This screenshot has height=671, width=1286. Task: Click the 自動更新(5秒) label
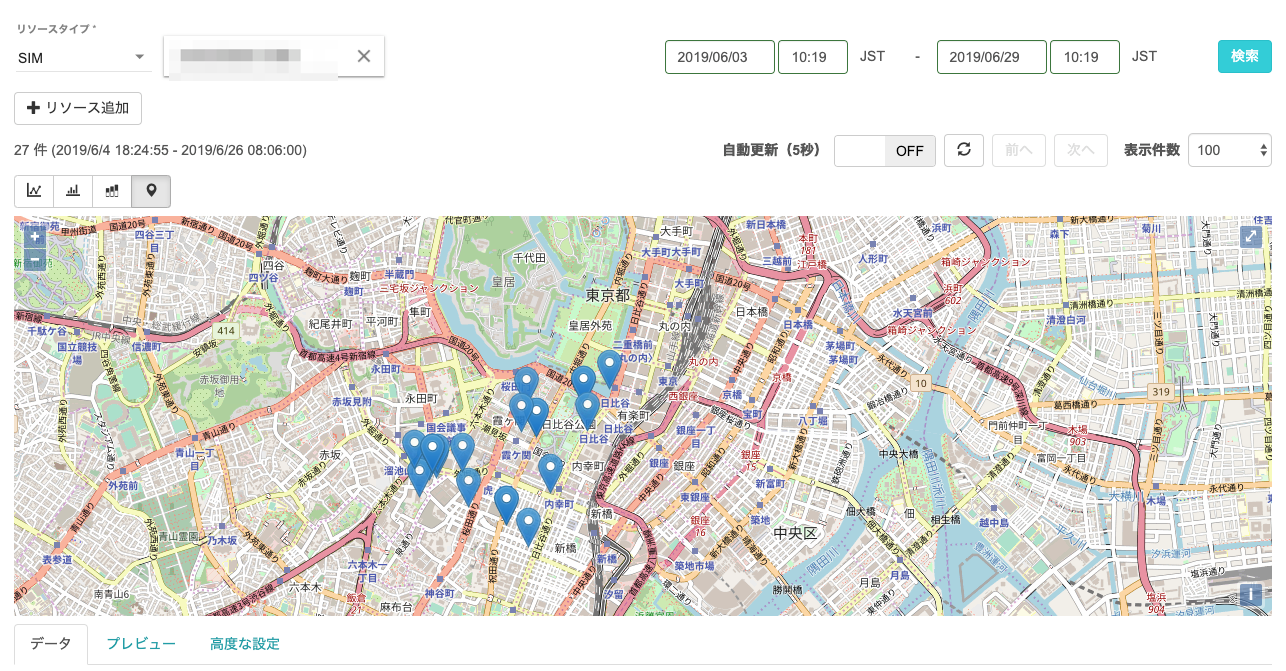(771, 150)
